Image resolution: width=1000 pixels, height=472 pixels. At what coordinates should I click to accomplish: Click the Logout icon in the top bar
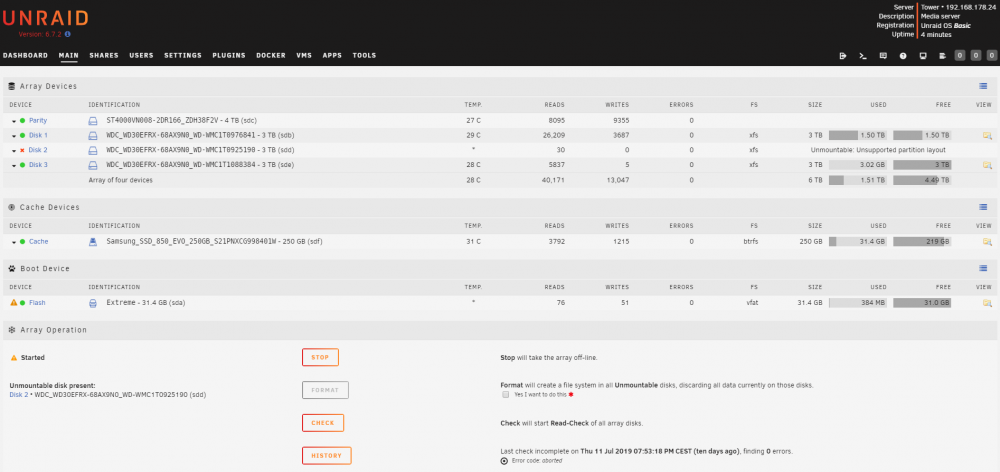pyautogui.click(x=842, y=56)
